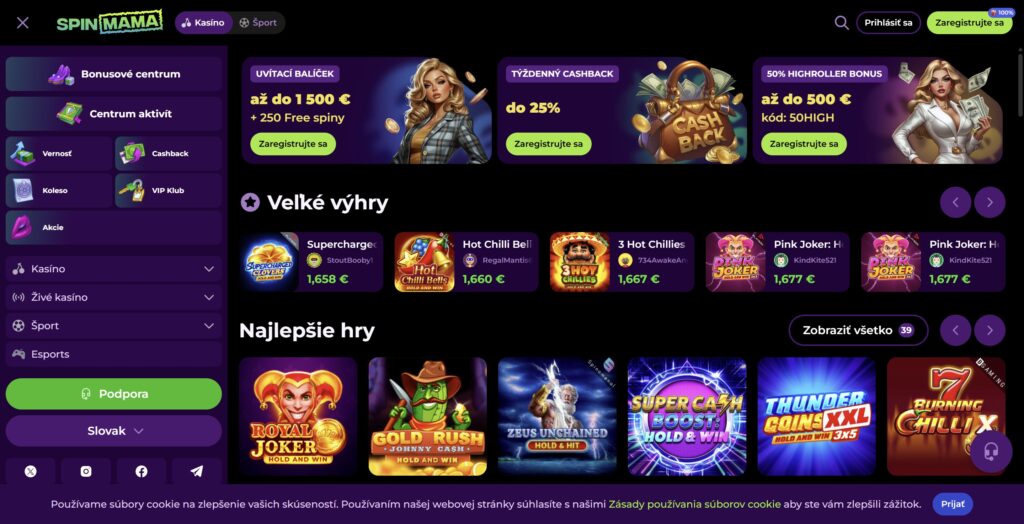Open the Zeus Unchained game thumbnail
This screenshot has height=524, width=1024.
click(557, 416)
